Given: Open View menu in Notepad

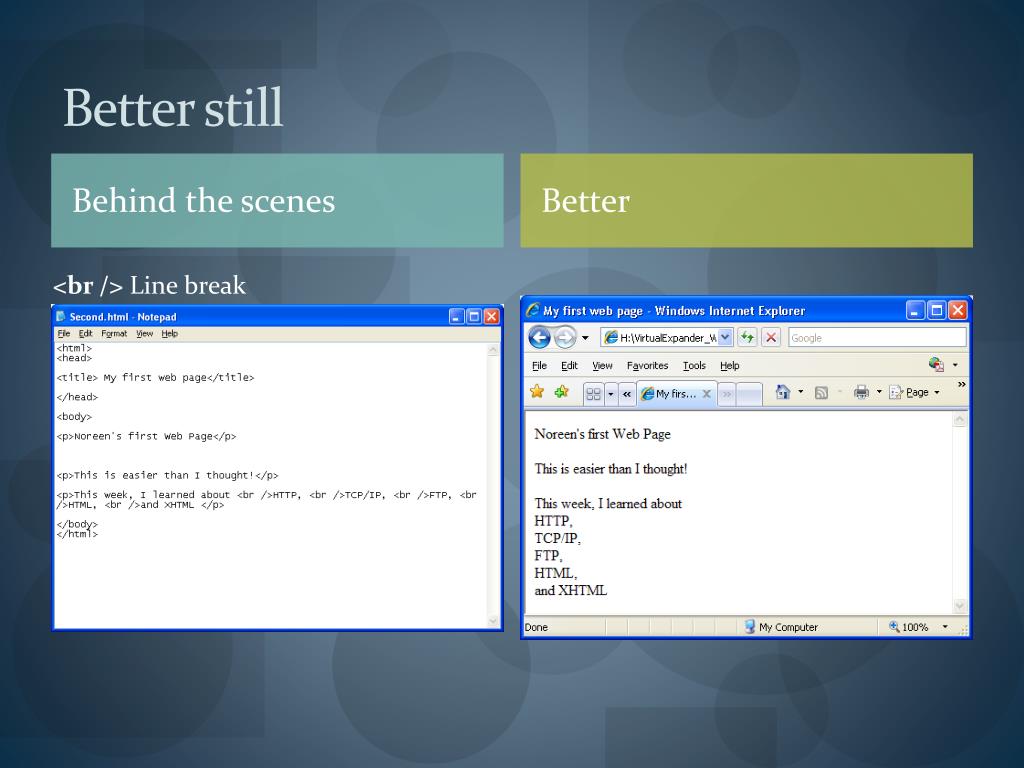Looking at the screenshot, I should pyautogui.click(x=144, y=333).
